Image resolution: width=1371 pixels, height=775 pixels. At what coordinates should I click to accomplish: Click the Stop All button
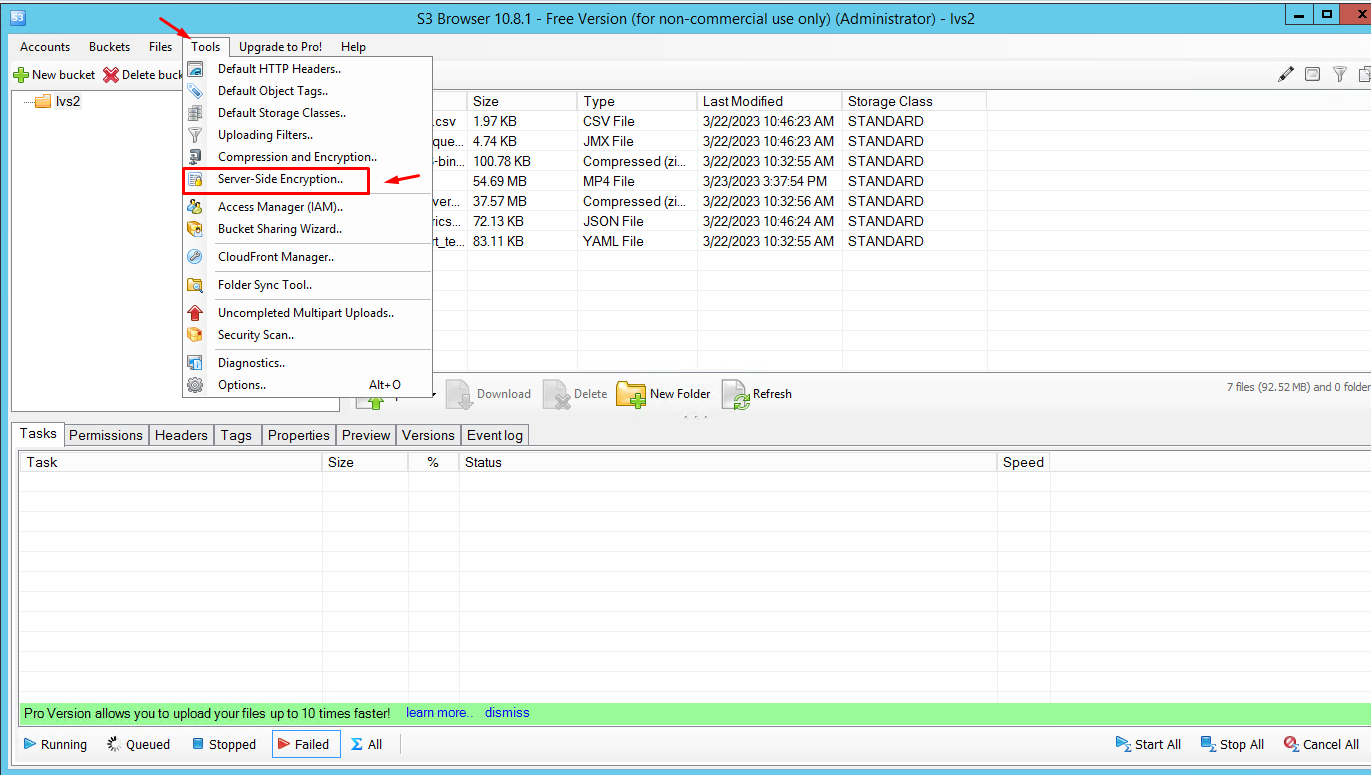coord(1233,744)
